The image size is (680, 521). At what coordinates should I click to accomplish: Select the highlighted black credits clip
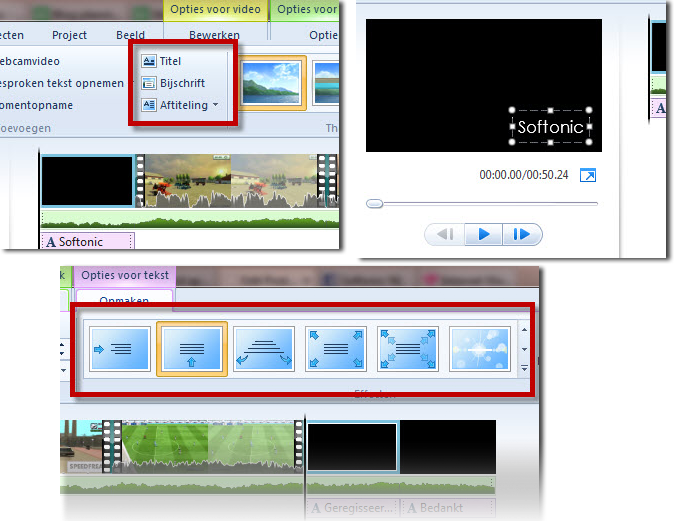point(352,447)
